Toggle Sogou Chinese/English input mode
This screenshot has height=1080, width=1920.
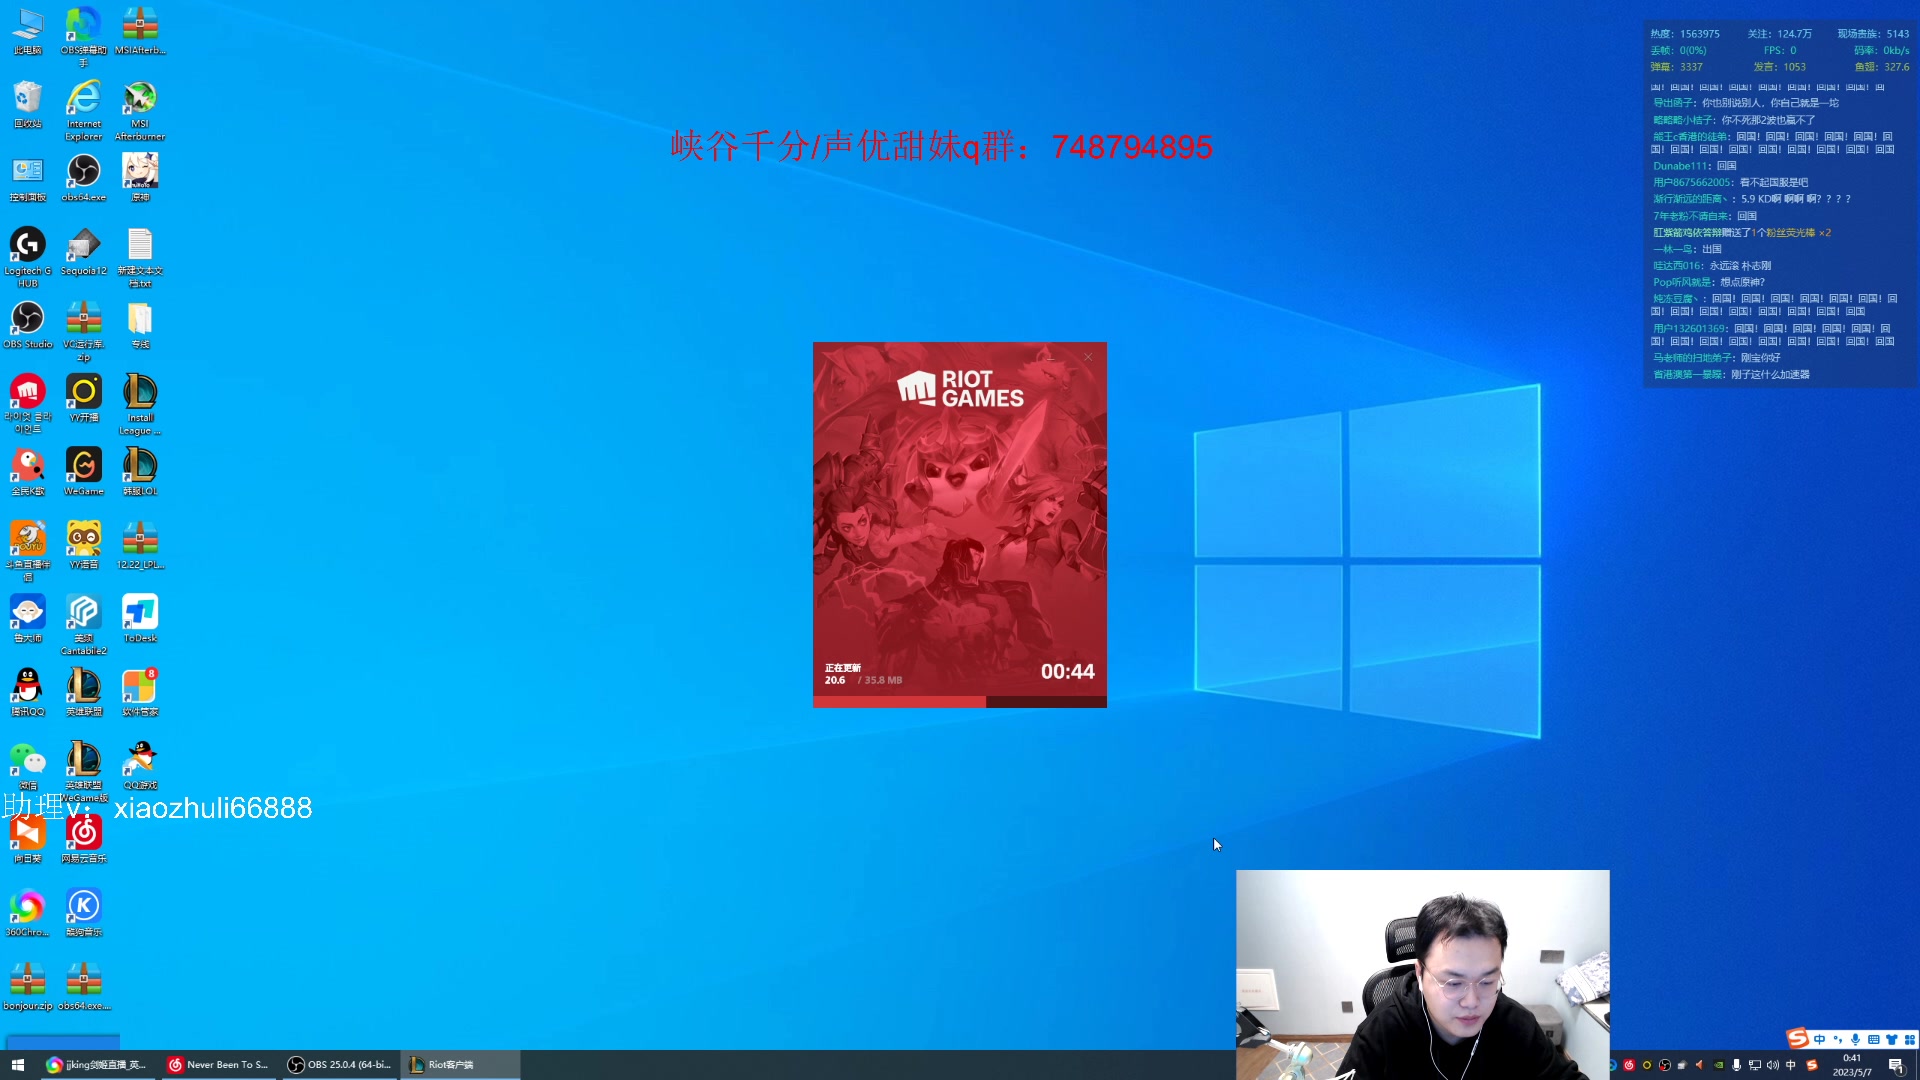1819,1039
